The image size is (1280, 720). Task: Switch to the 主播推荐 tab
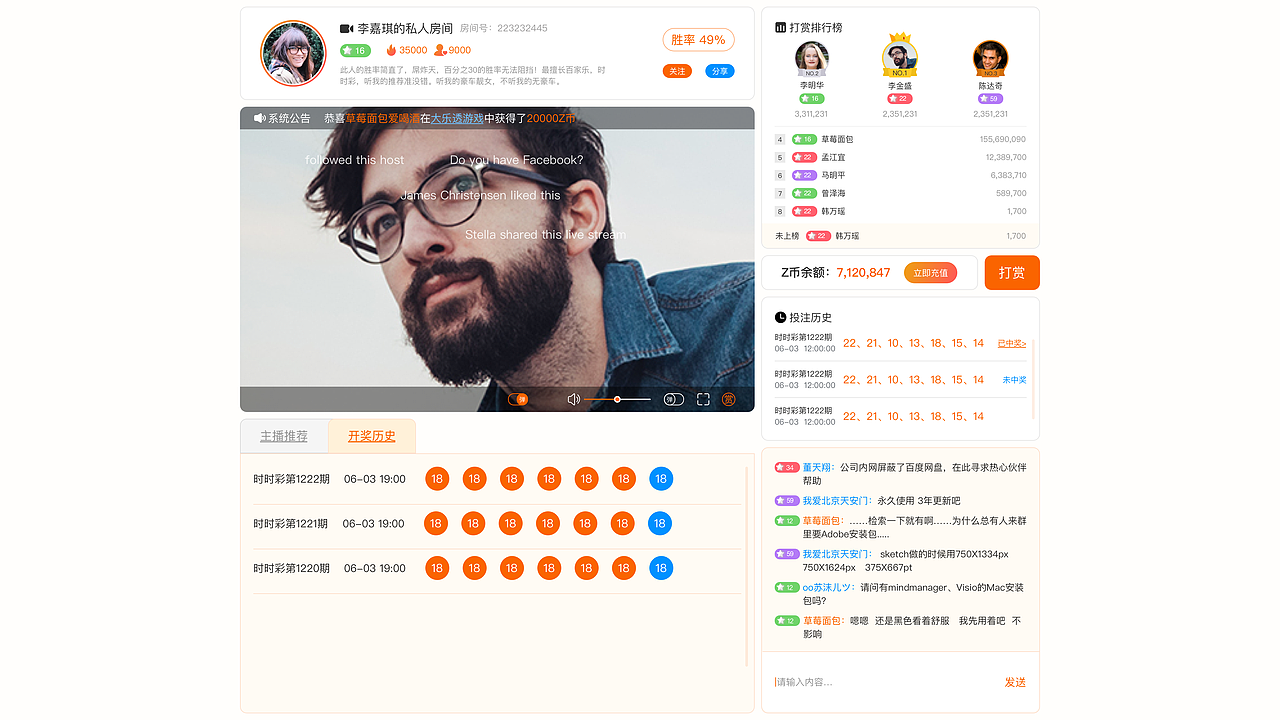tap(284, 436)
